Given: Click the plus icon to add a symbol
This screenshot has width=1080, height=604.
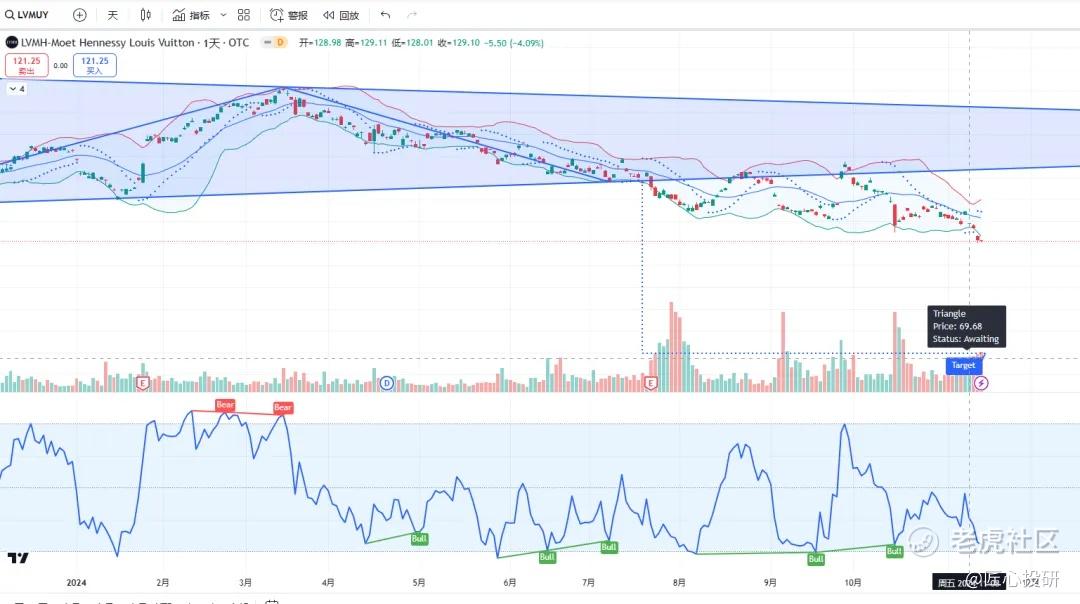Looking at the screenshot, I should click(x=80, y=14).
